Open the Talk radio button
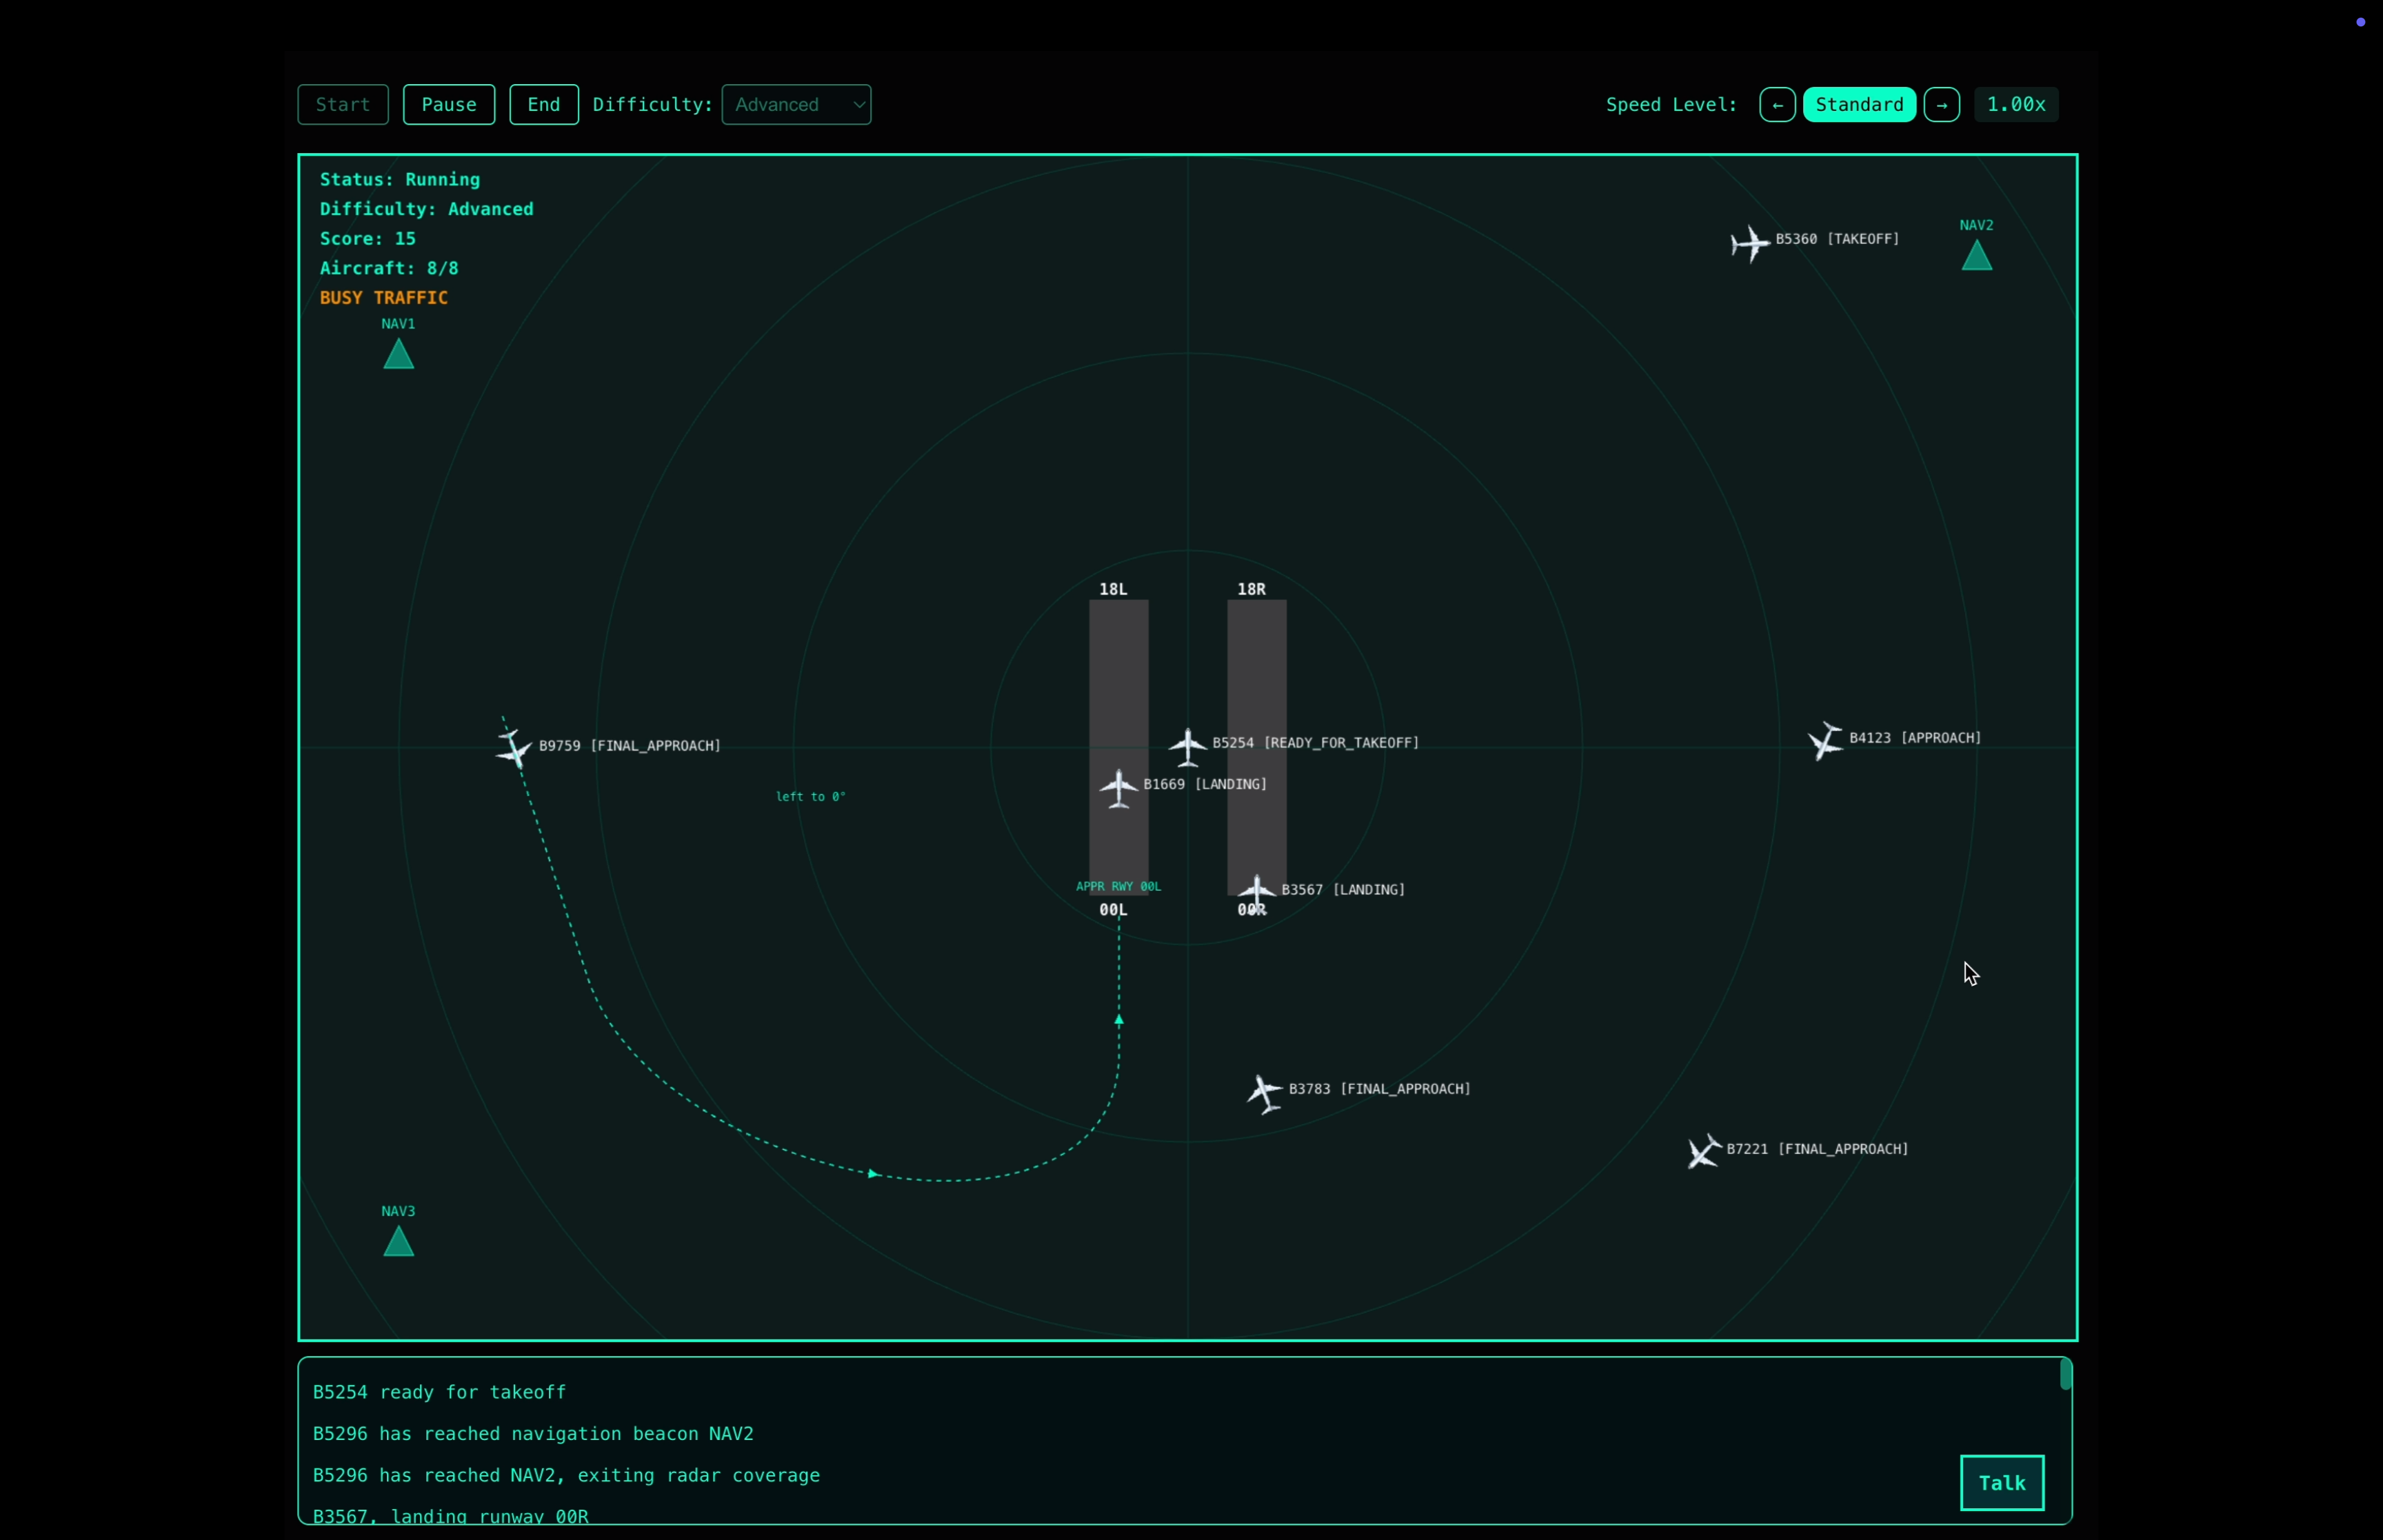 (x=2002, y=1483)
